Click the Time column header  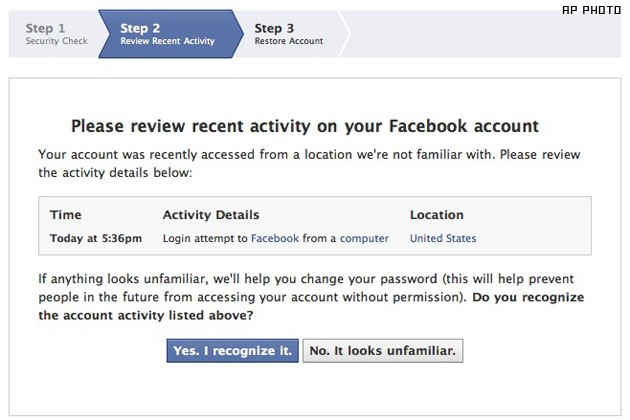click(x=65, y=215)
